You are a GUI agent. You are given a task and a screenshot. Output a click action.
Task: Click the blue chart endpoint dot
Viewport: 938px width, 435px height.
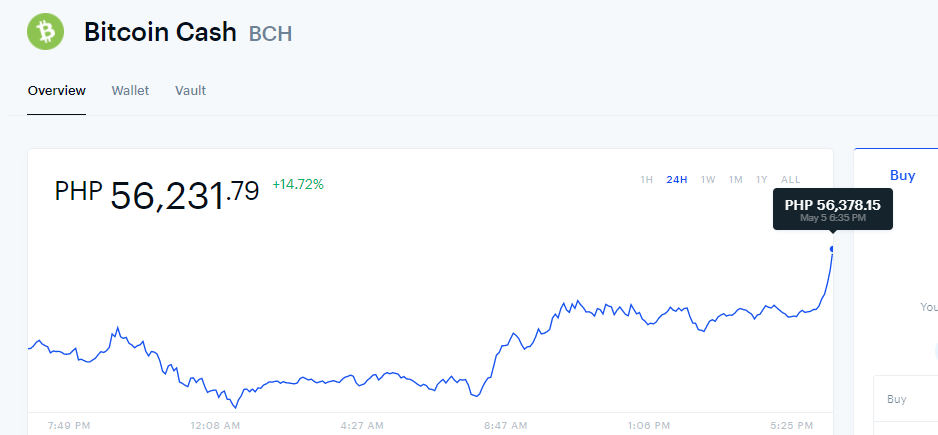point(832,249)
